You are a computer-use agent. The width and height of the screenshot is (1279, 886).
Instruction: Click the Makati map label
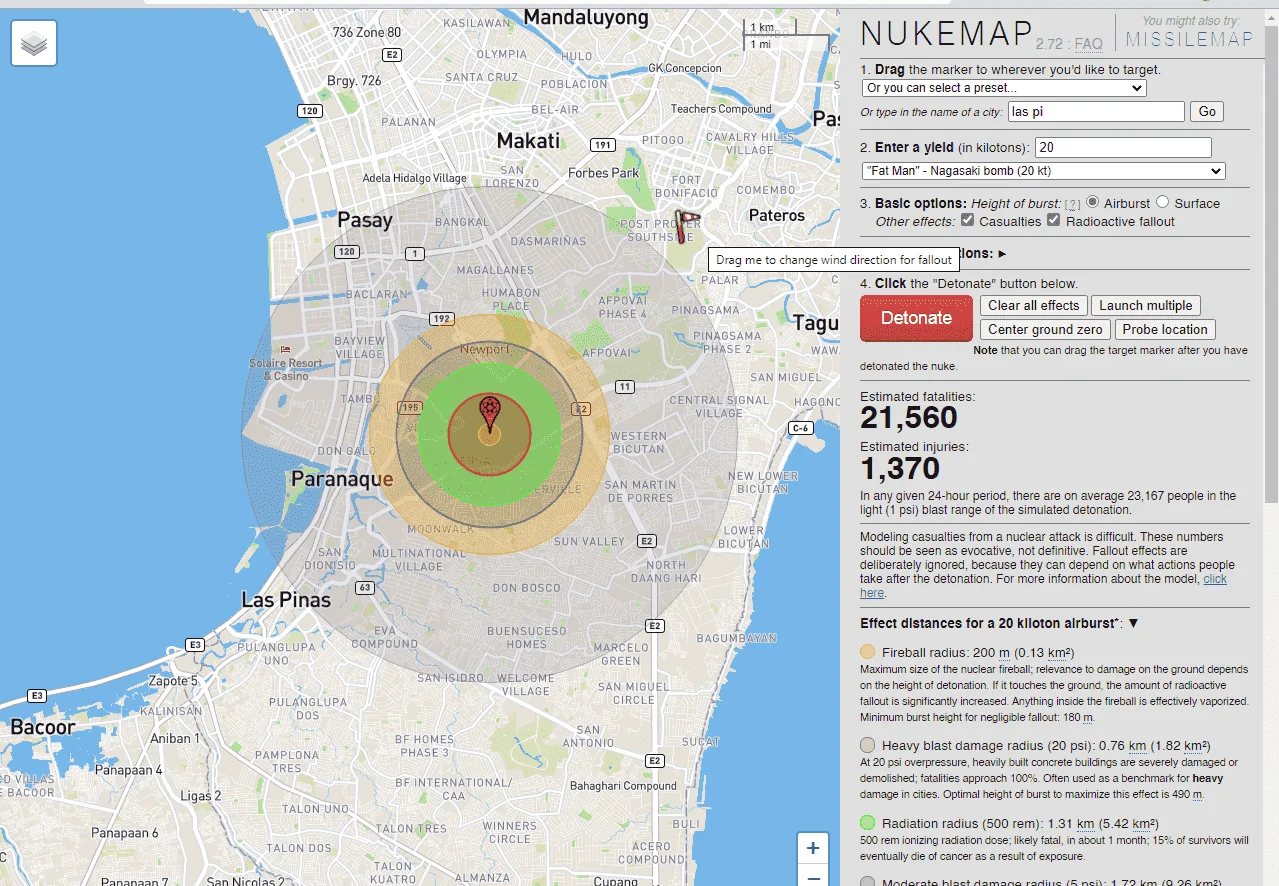529,141
